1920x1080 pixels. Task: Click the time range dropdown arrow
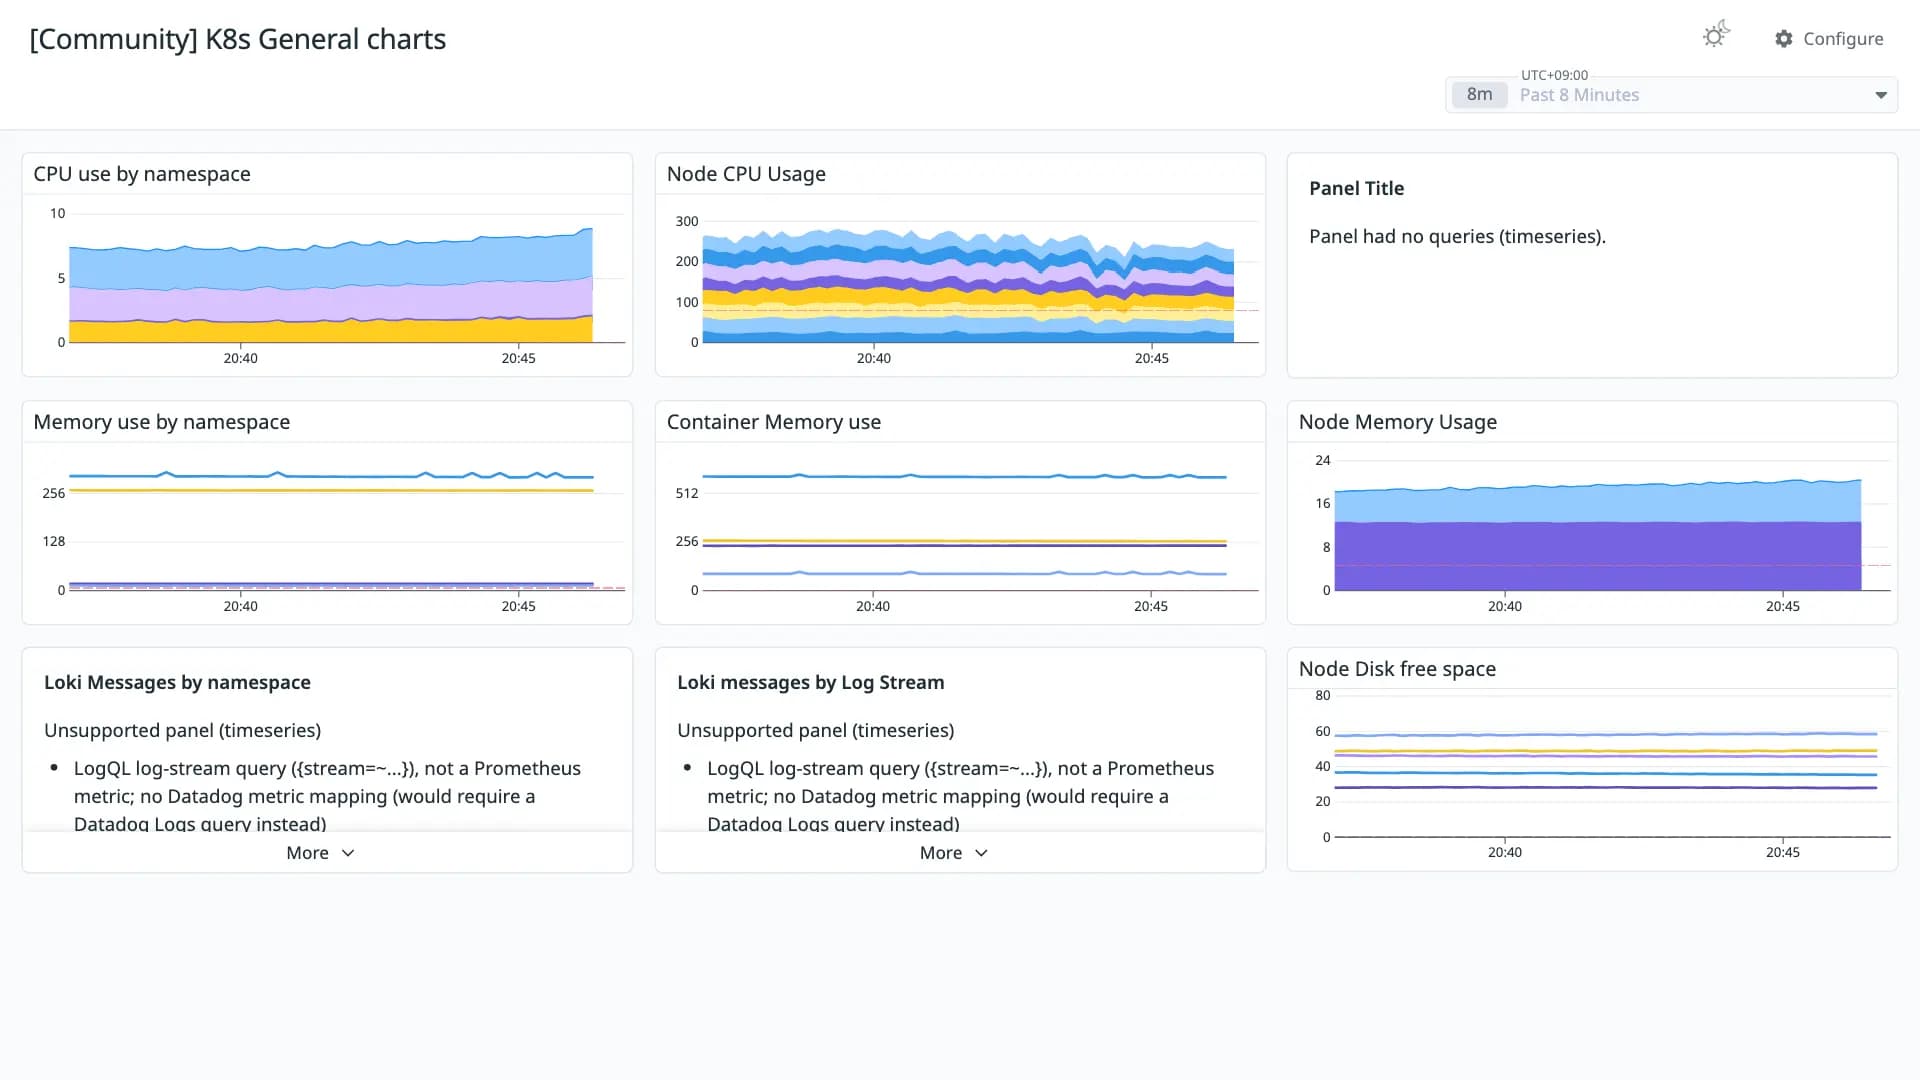1881,95
